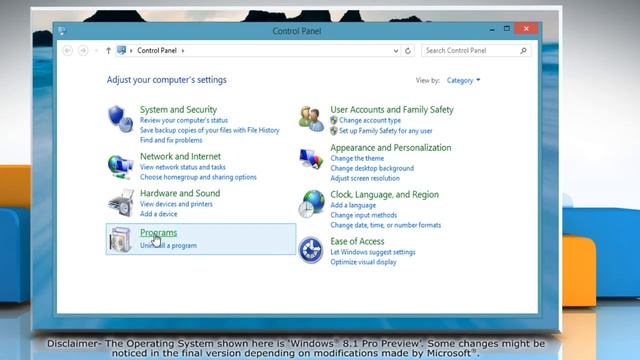Minimize the Control Panel window

492,29
